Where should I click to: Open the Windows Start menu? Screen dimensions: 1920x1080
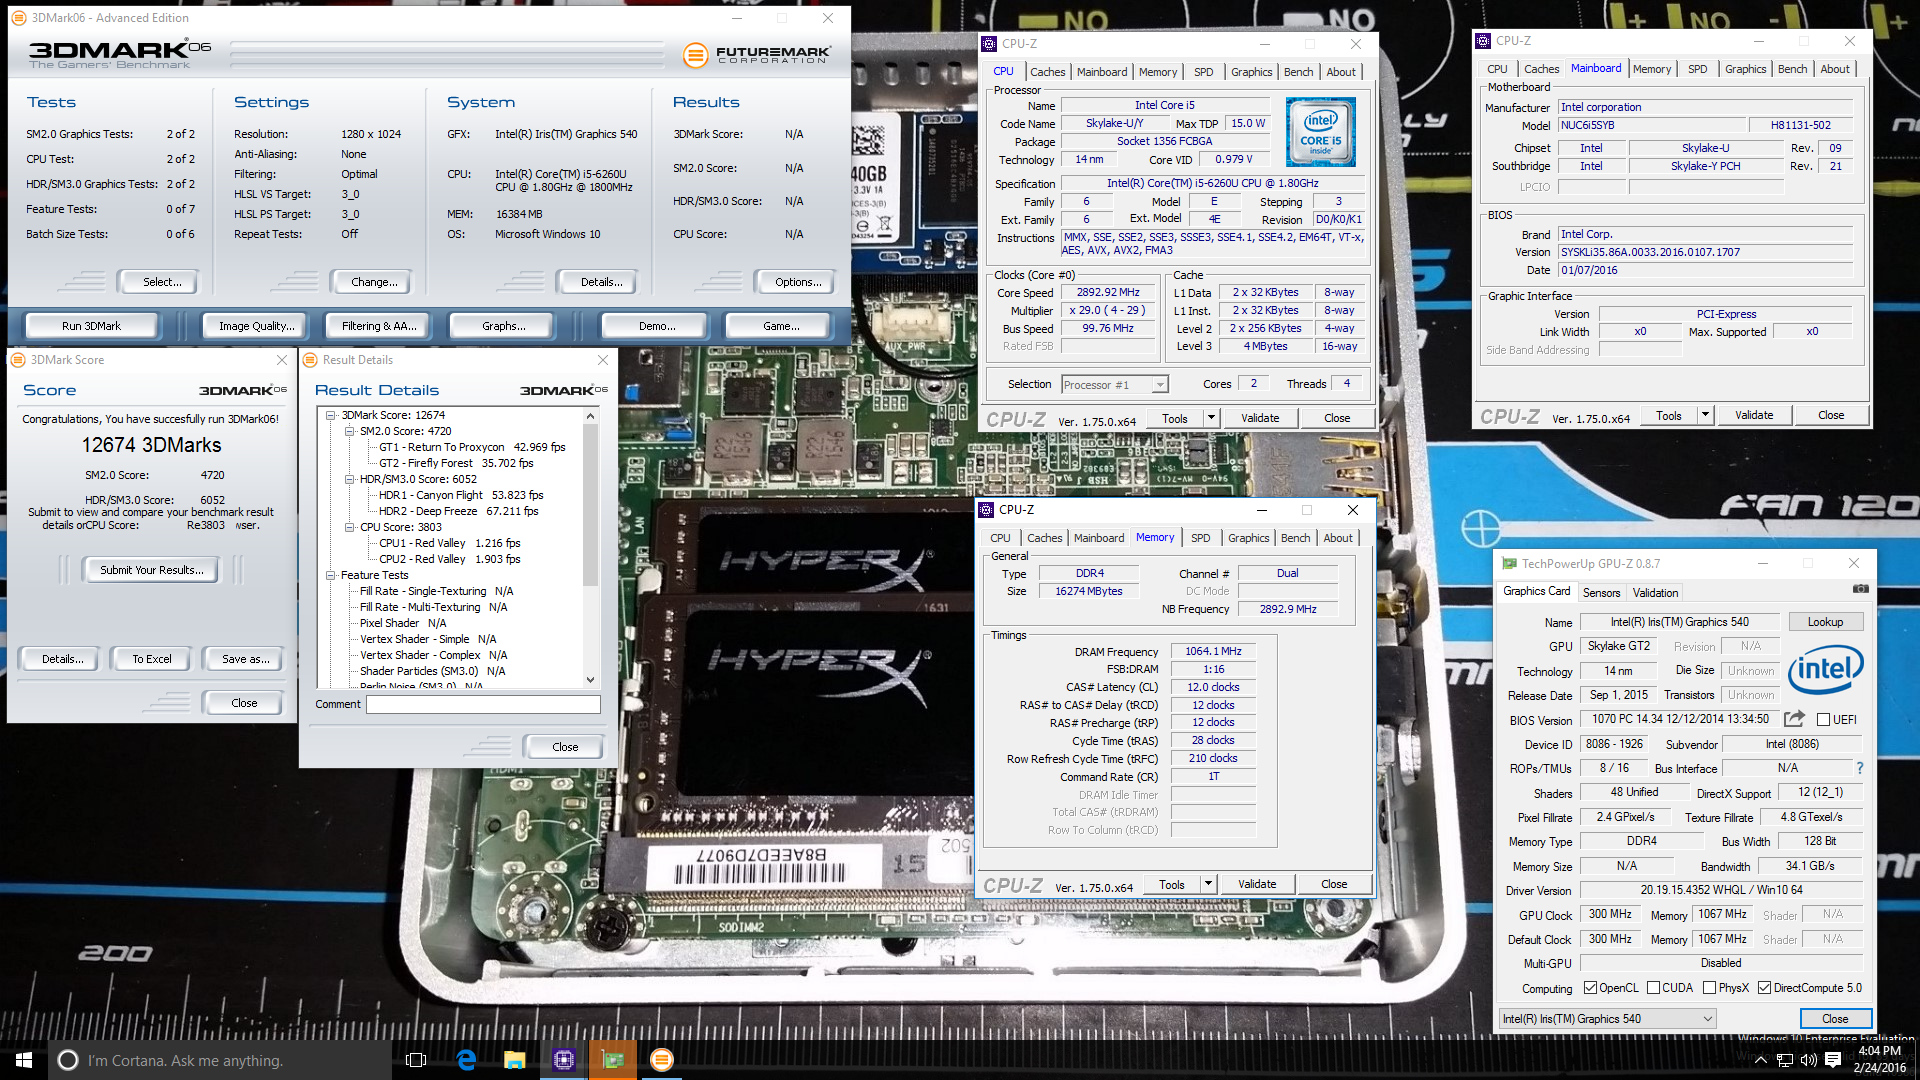(x=24, y=1060)
